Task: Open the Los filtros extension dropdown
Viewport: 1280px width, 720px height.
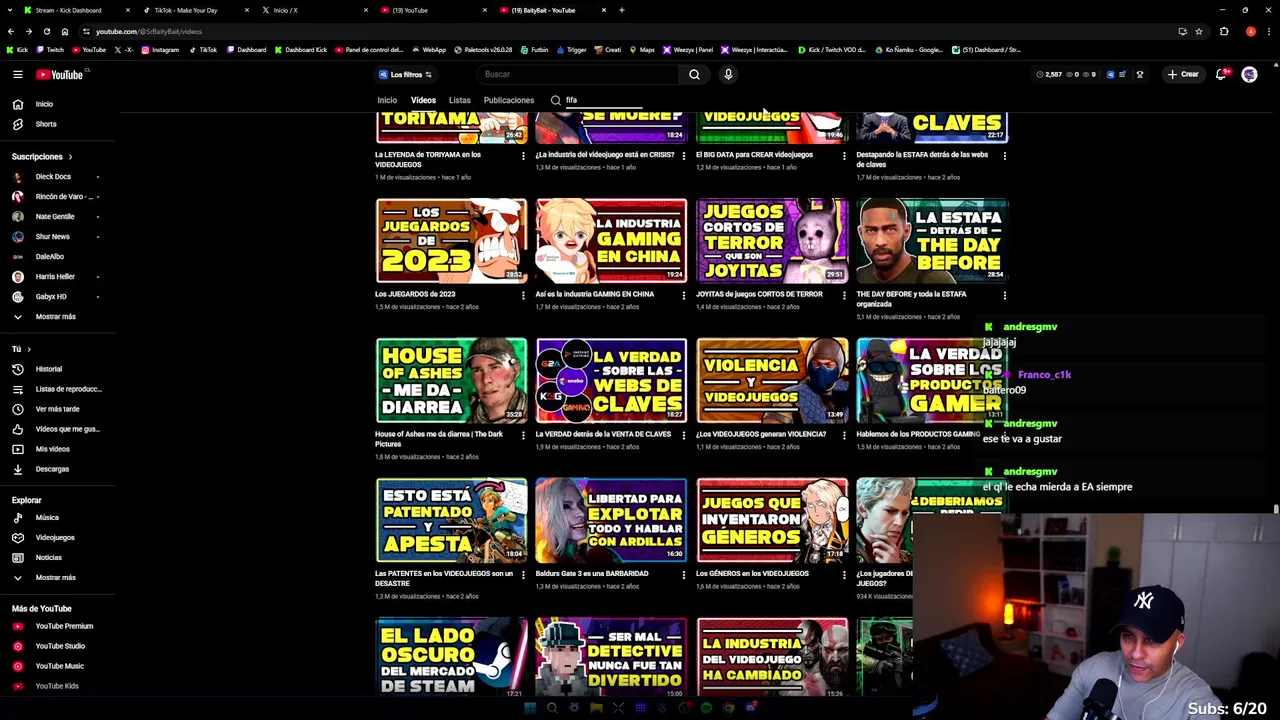Action: tap(405, 74)
